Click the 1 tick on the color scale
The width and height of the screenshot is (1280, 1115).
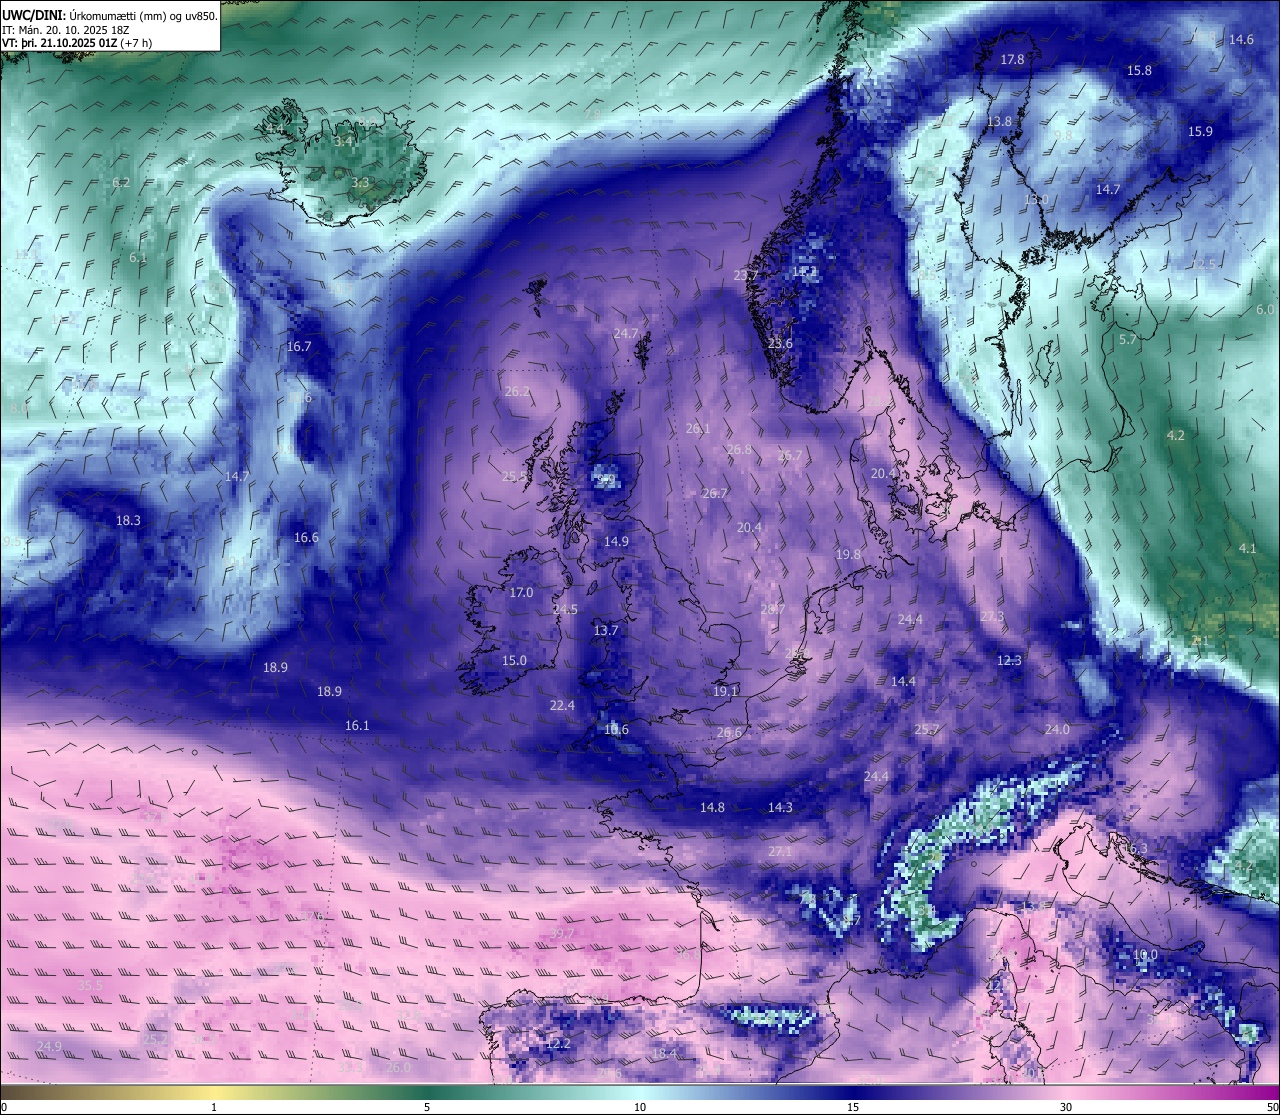click(x=214, y=1107)
